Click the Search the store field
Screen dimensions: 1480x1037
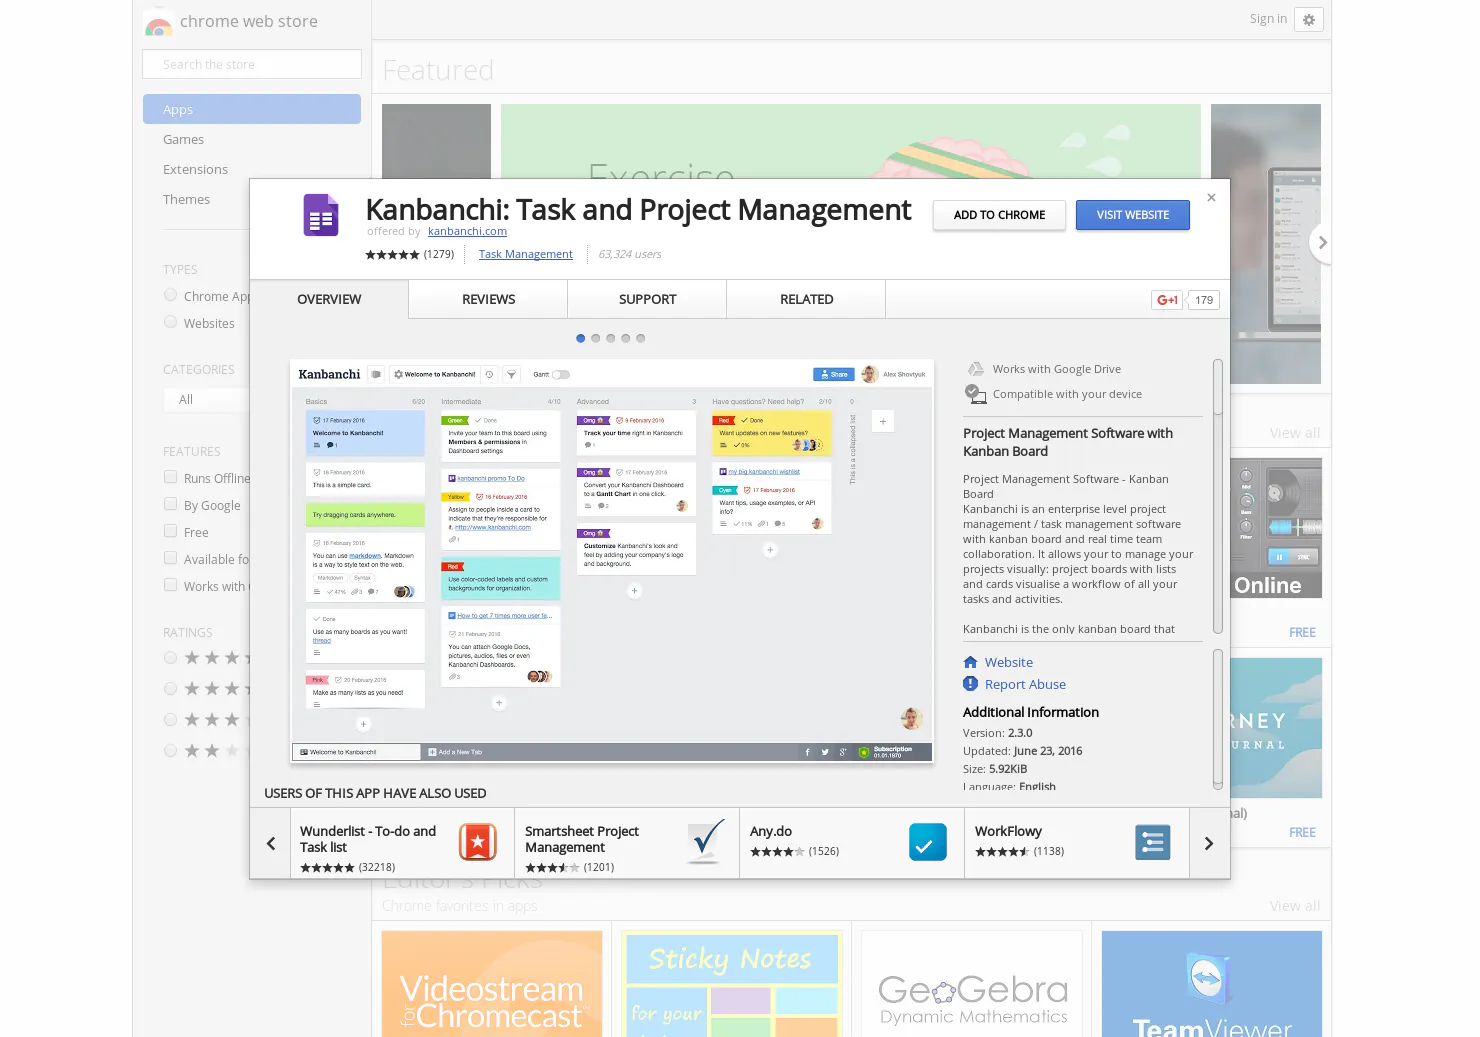coord(252,64)
